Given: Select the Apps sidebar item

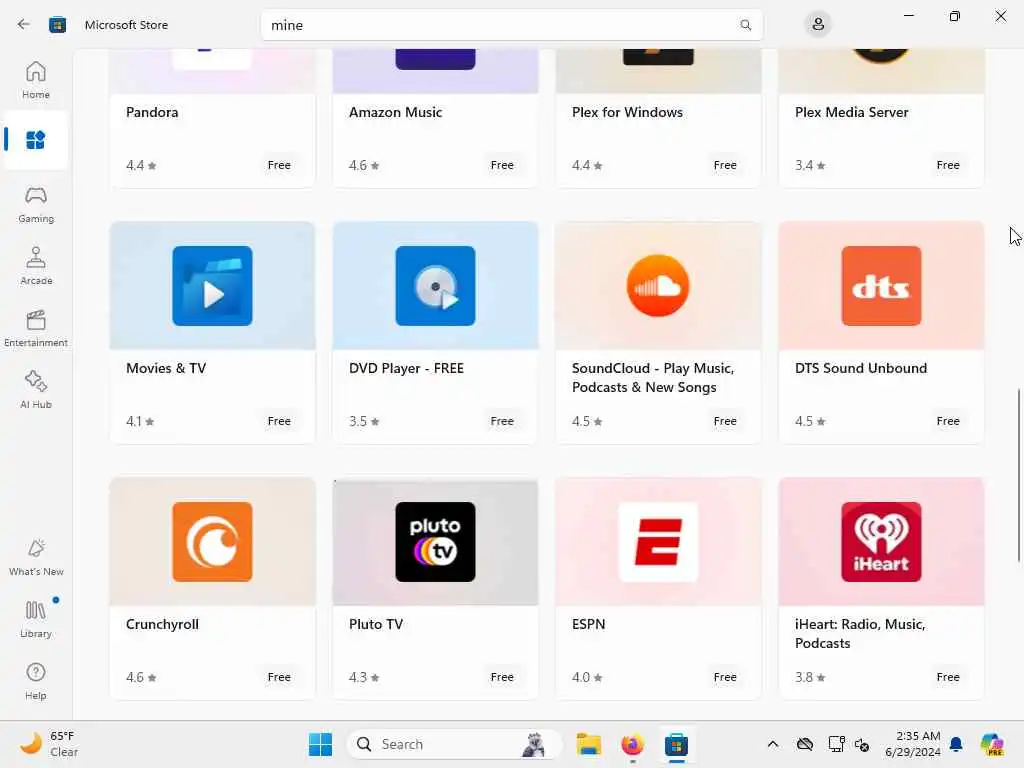Looking at the screenshot, I should point(35,140).
